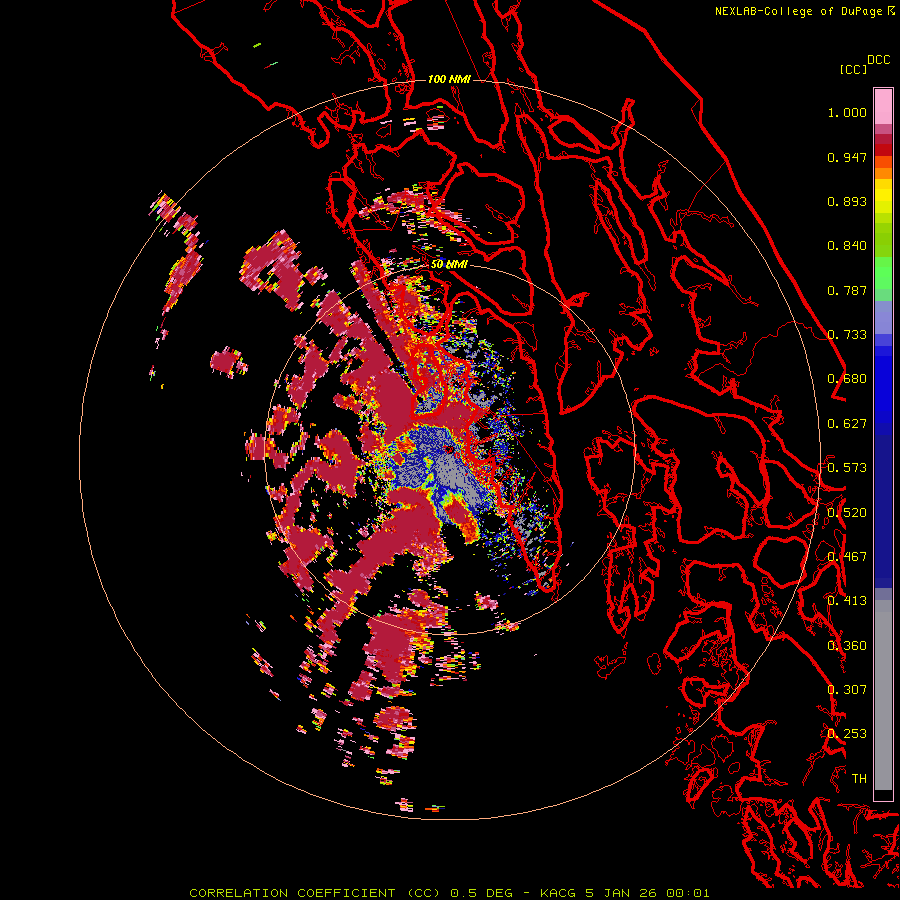The width and height of the screenshot is (900, 900).
Task: Select the 0.733 scale value
Action: pyautogui.click(x=847, y=335)
